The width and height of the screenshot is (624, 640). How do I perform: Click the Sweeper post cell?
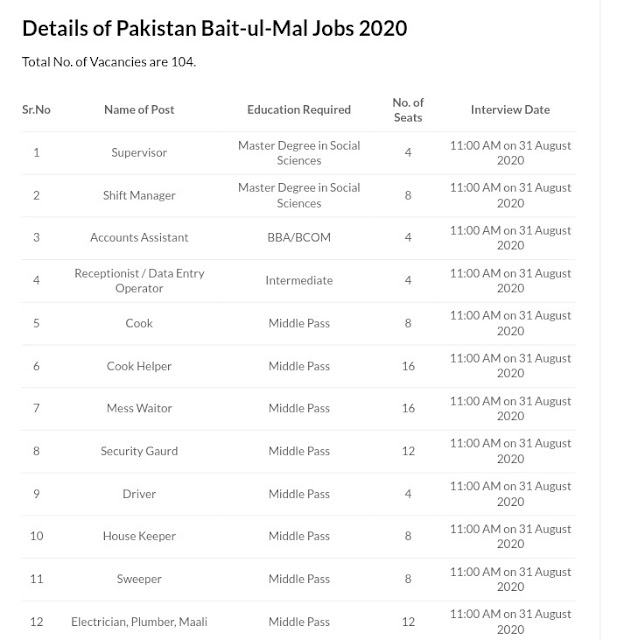139,579
